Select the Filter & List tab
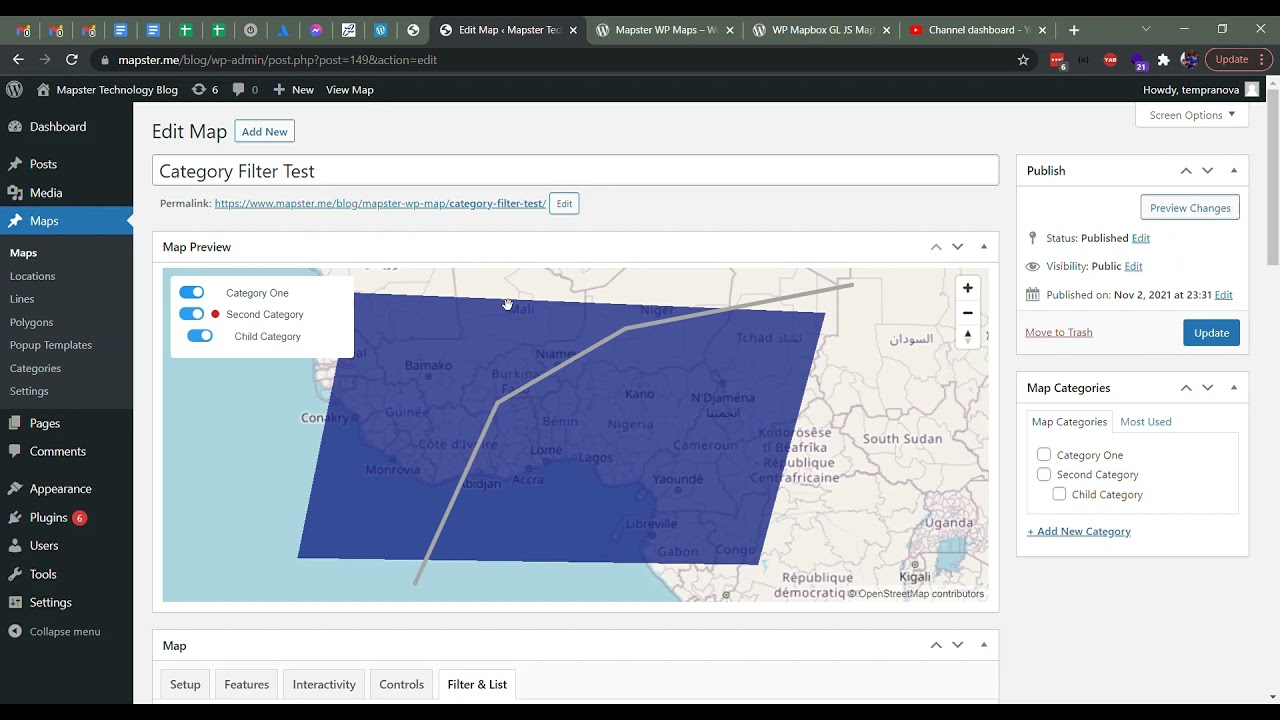Viewport: 1280px width, 720px height. point(477,685)
